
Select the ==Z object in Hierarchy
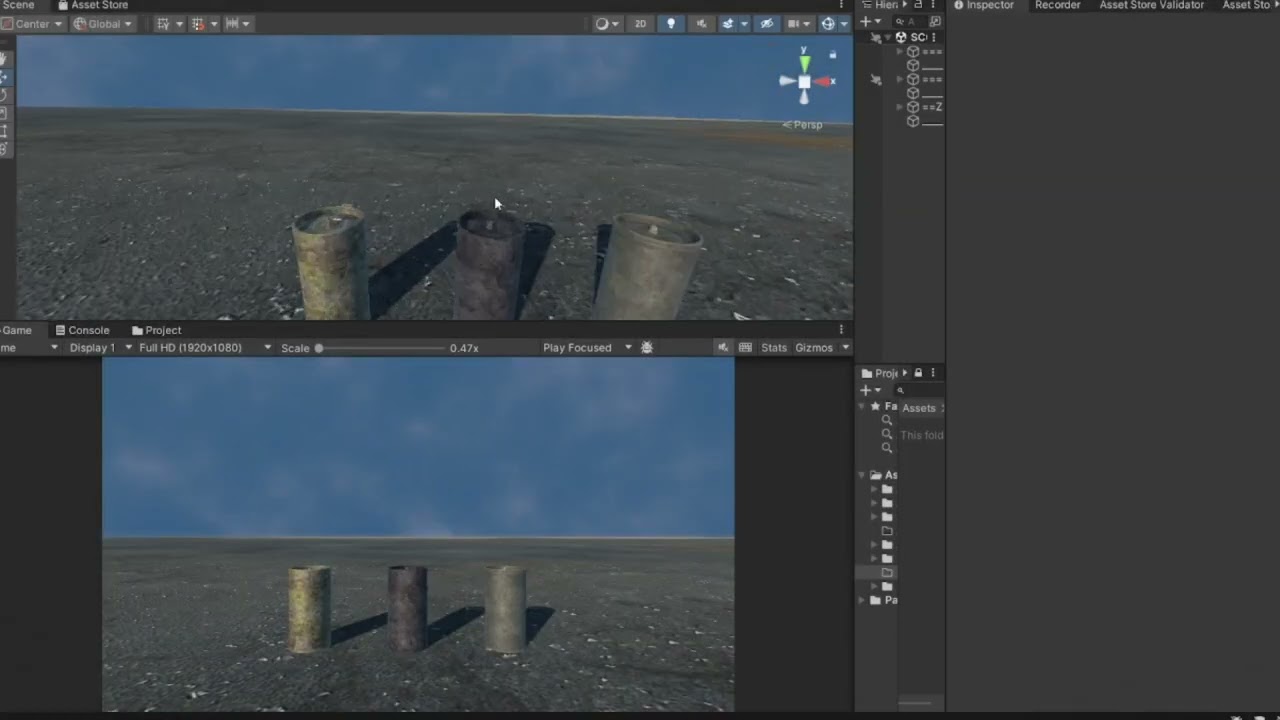(x=932, y=107)
